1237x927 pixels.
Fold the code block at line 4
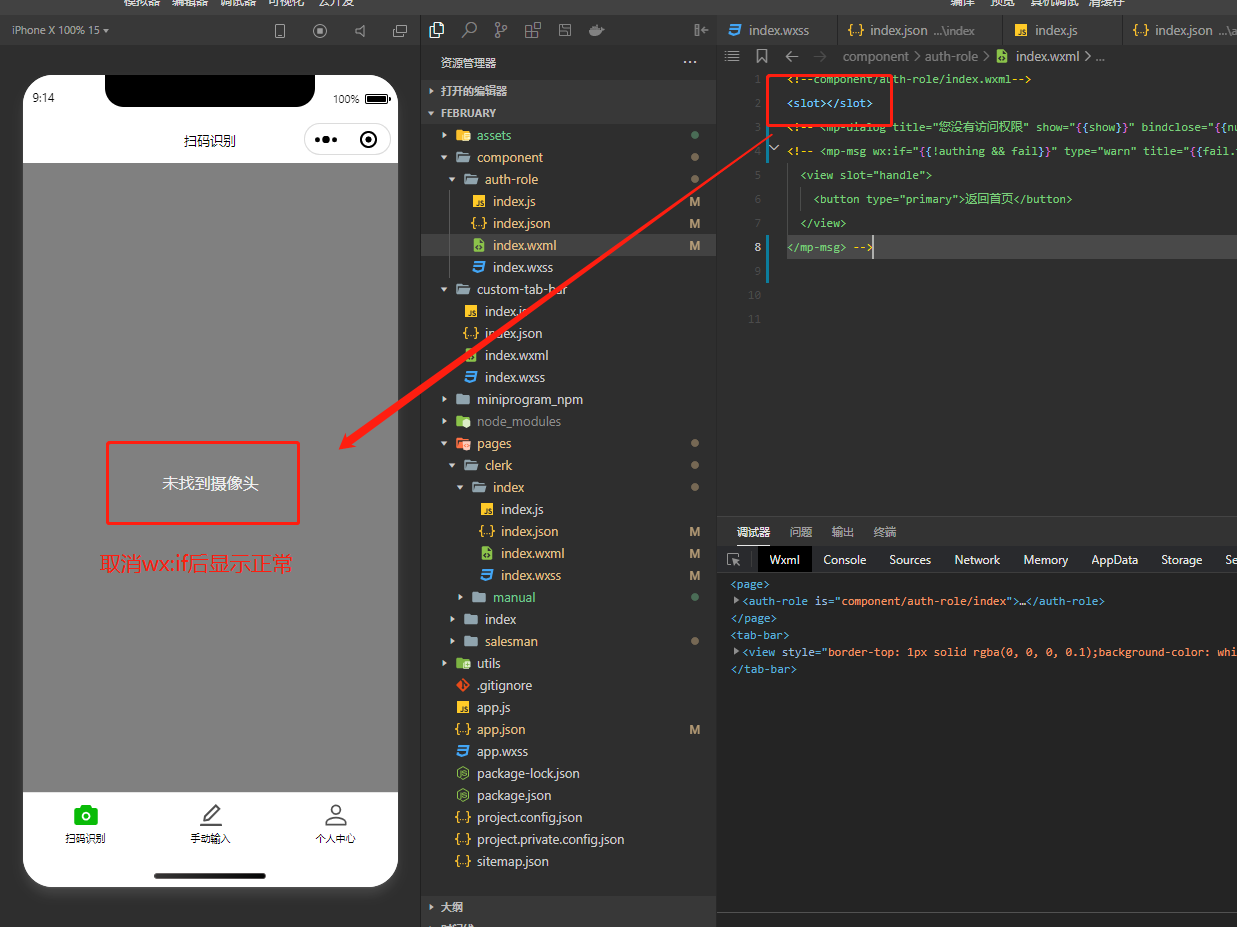point(774,149)
